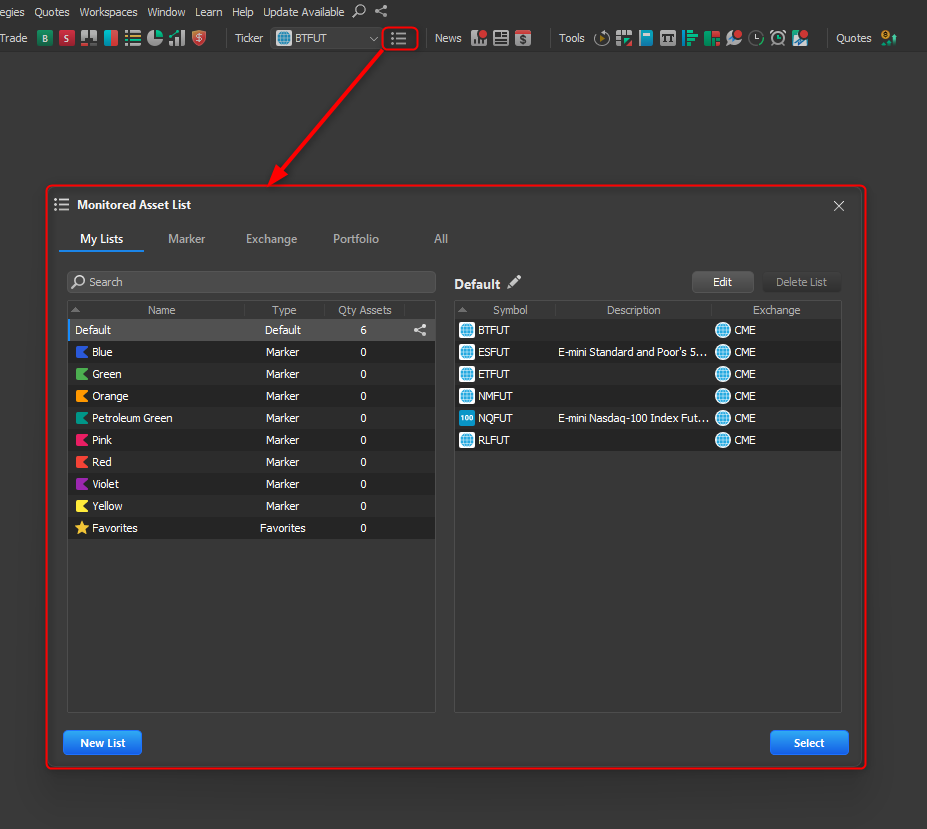927x829 pixels.
Task: Select the Red marker list
Action: (x=251, y=462)
